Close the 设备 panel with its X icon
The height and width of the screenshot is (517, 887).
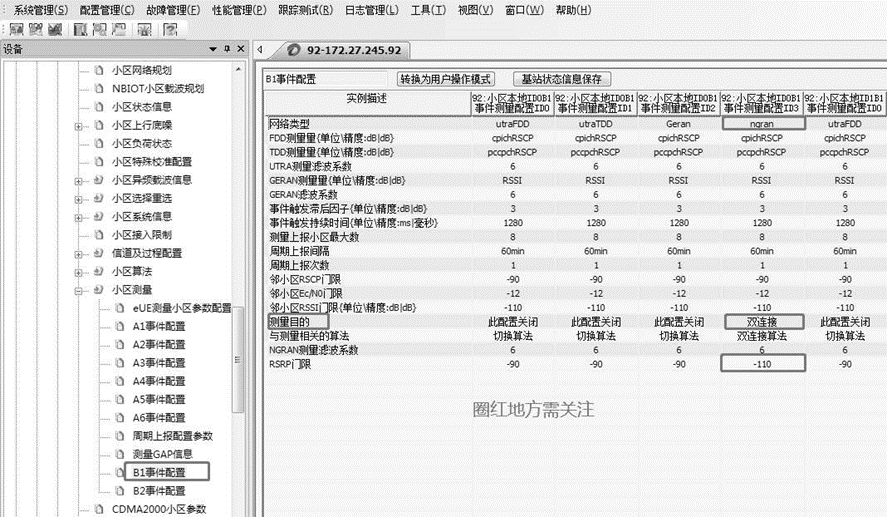241,49
